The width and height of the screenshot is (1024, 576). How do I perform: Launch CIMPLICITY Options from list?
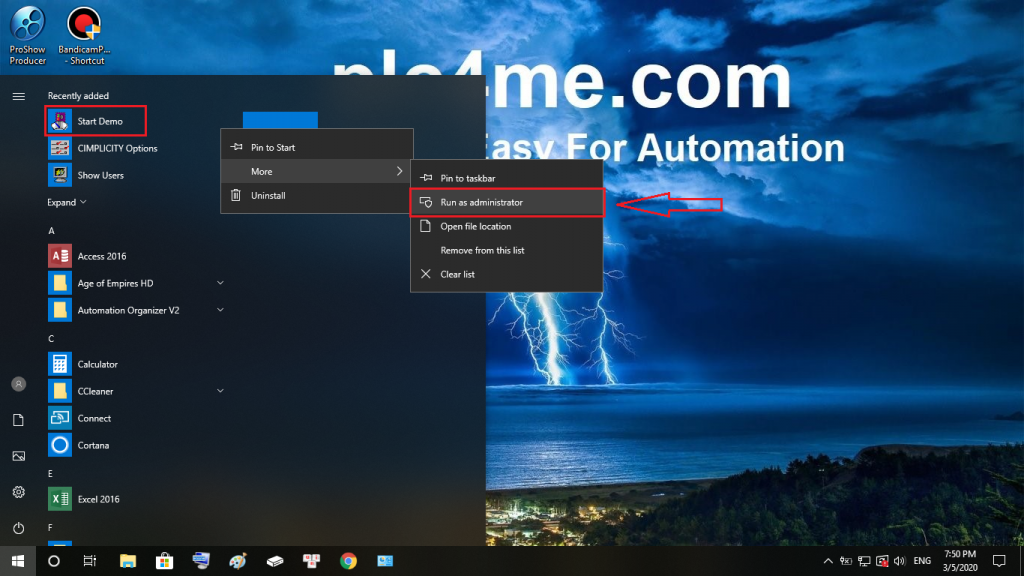117,148
